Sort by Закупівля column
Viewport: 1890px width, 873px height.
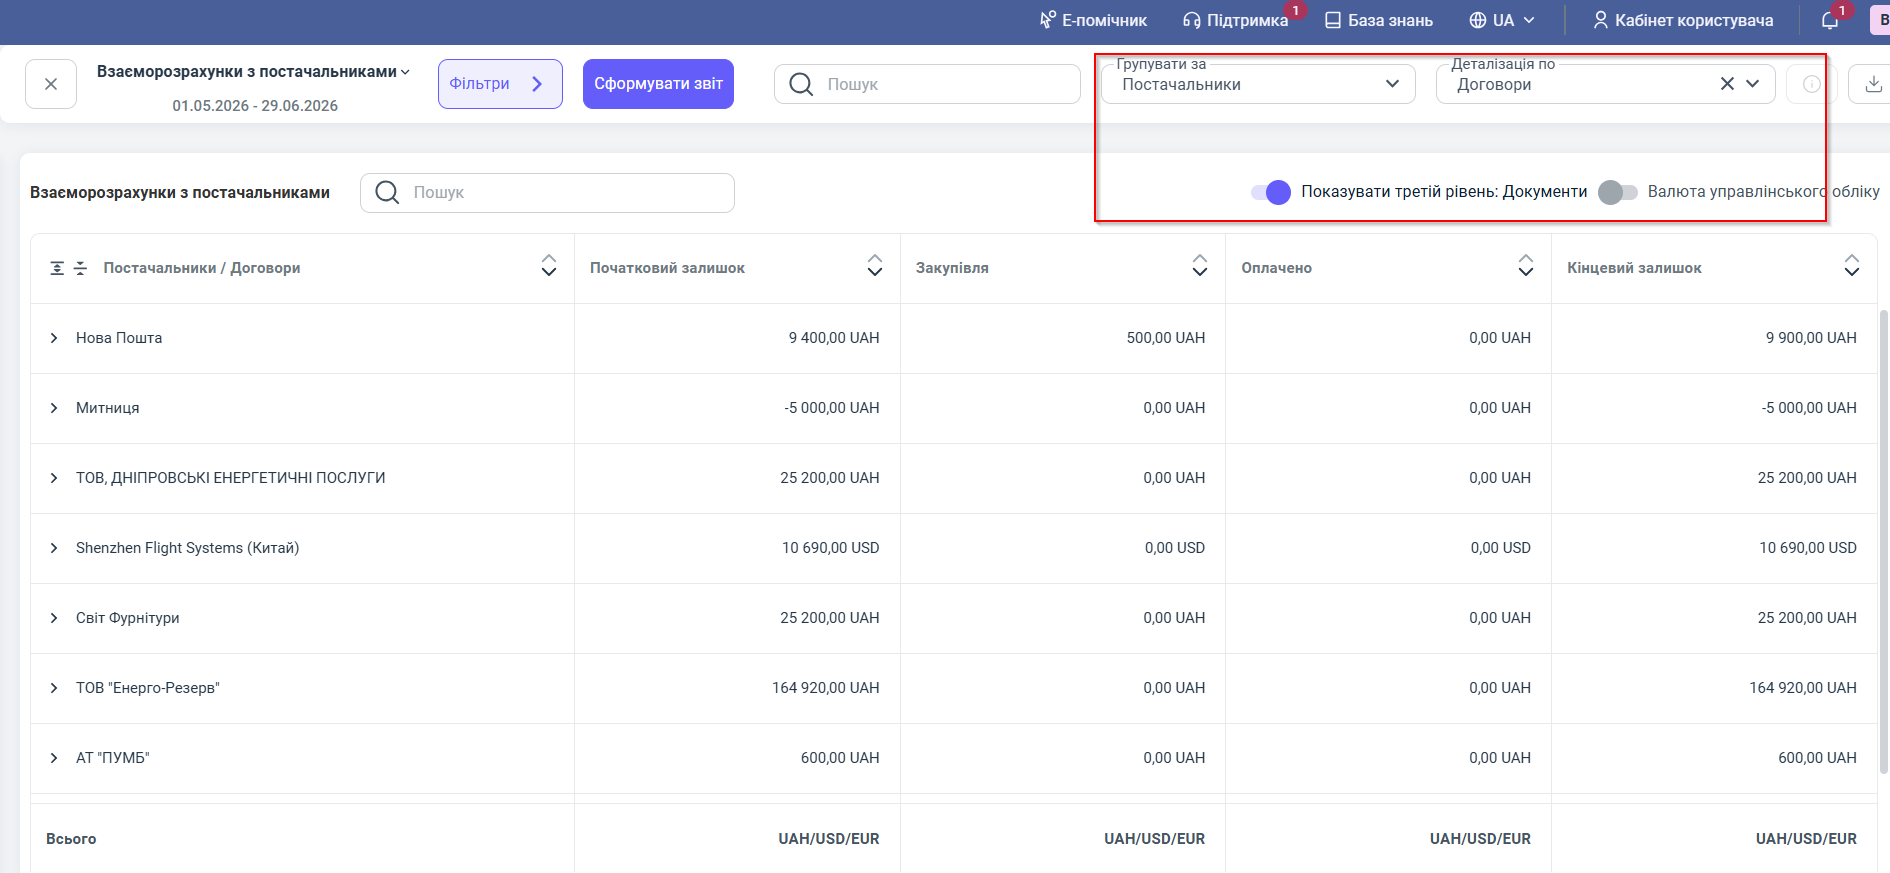pyautogui.click(x=1200, y=265)
